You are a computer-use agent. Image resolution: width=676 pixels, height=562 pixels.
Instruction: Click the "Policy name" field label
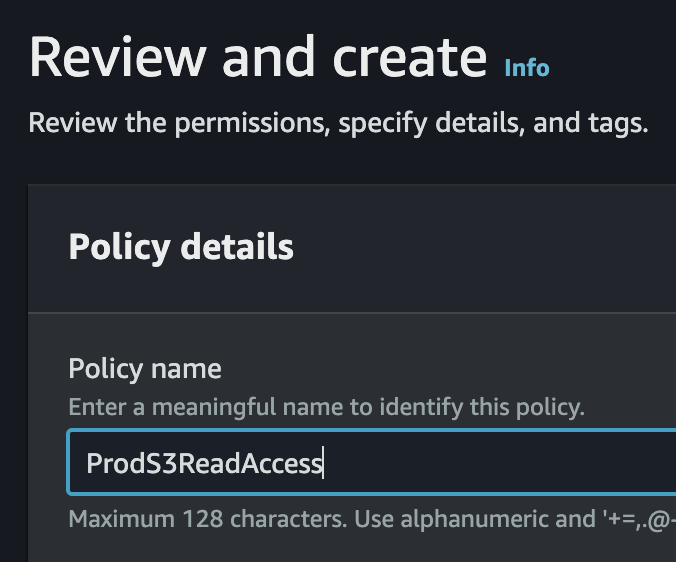145,368
